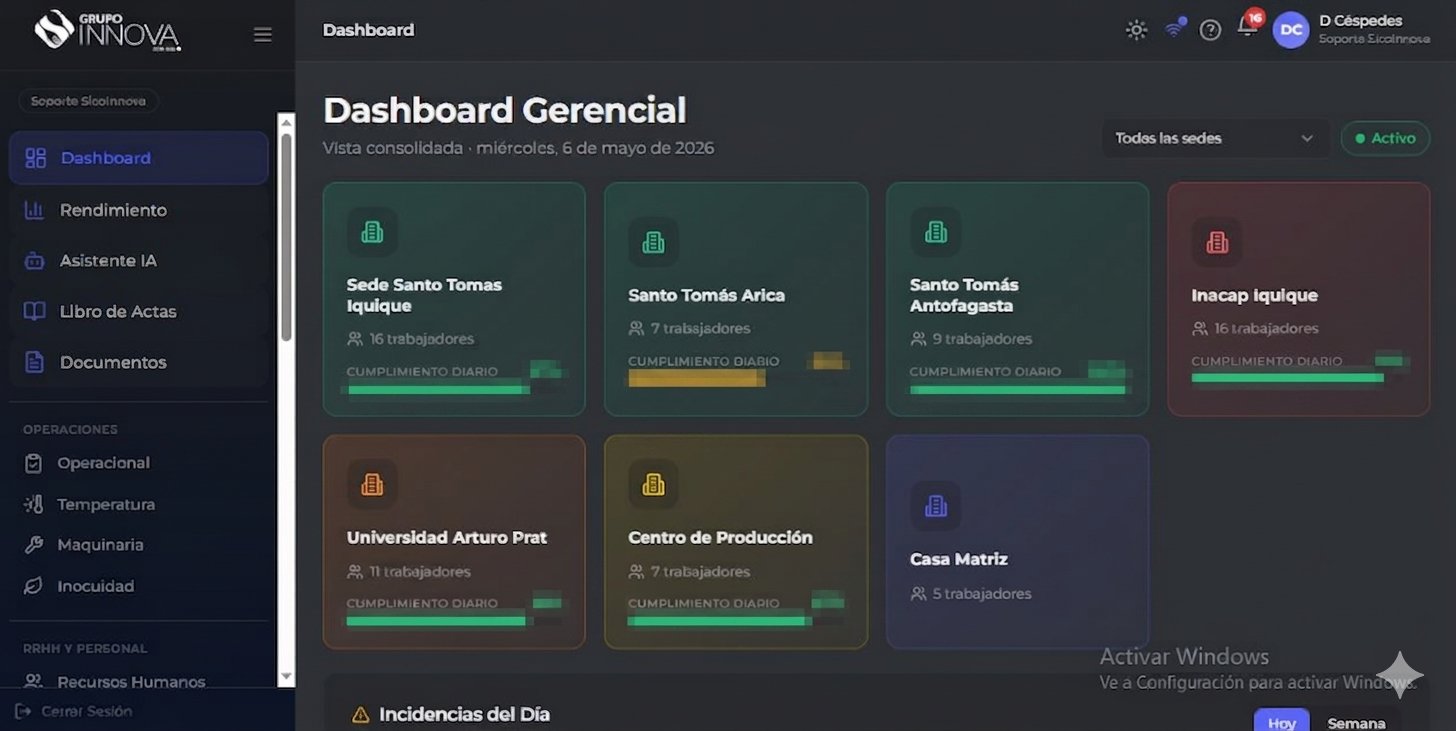Screen dimensions: 1456x731
Task: Open the Universidad Arturo Prat card
Action: (x=454, y=542)
